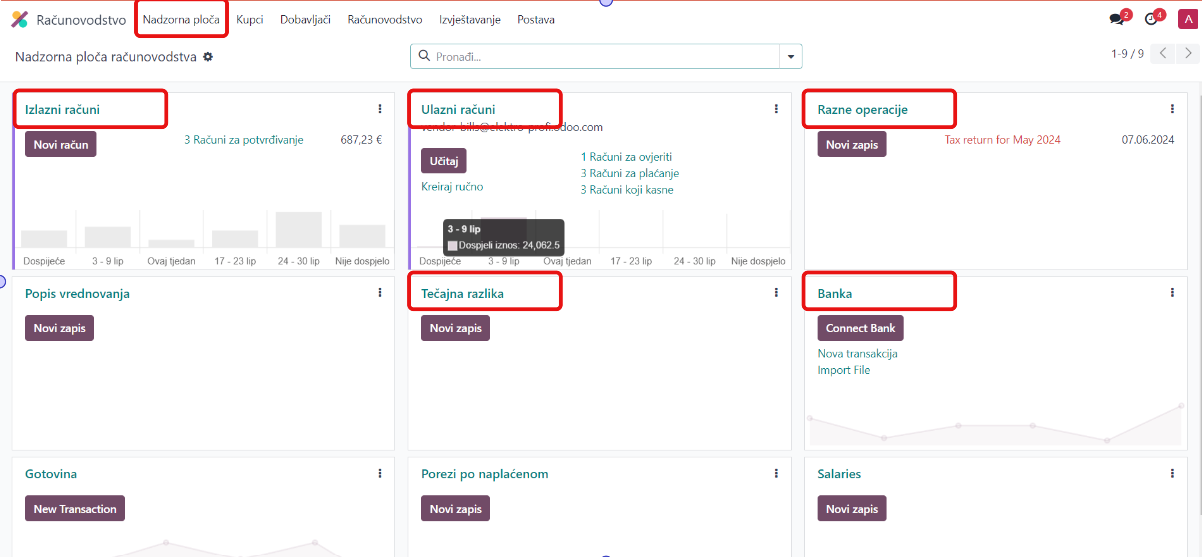This screenshot has height=557, width=1202.
Task: Go to the next page with pager arrow
Action: pos(1186,54)
